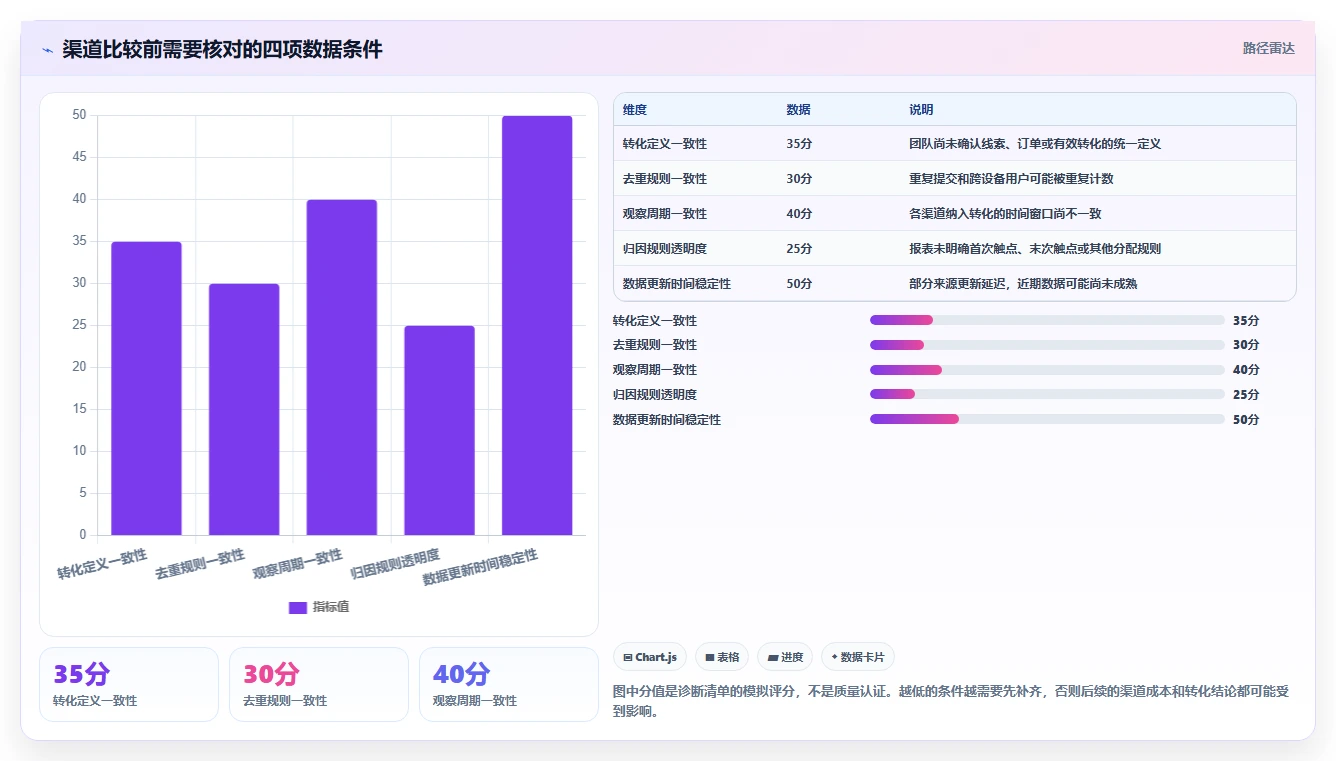Click the 维度 column header
Screen dimensions: 1336x761
pyautogui.click(x=635, y=110)
